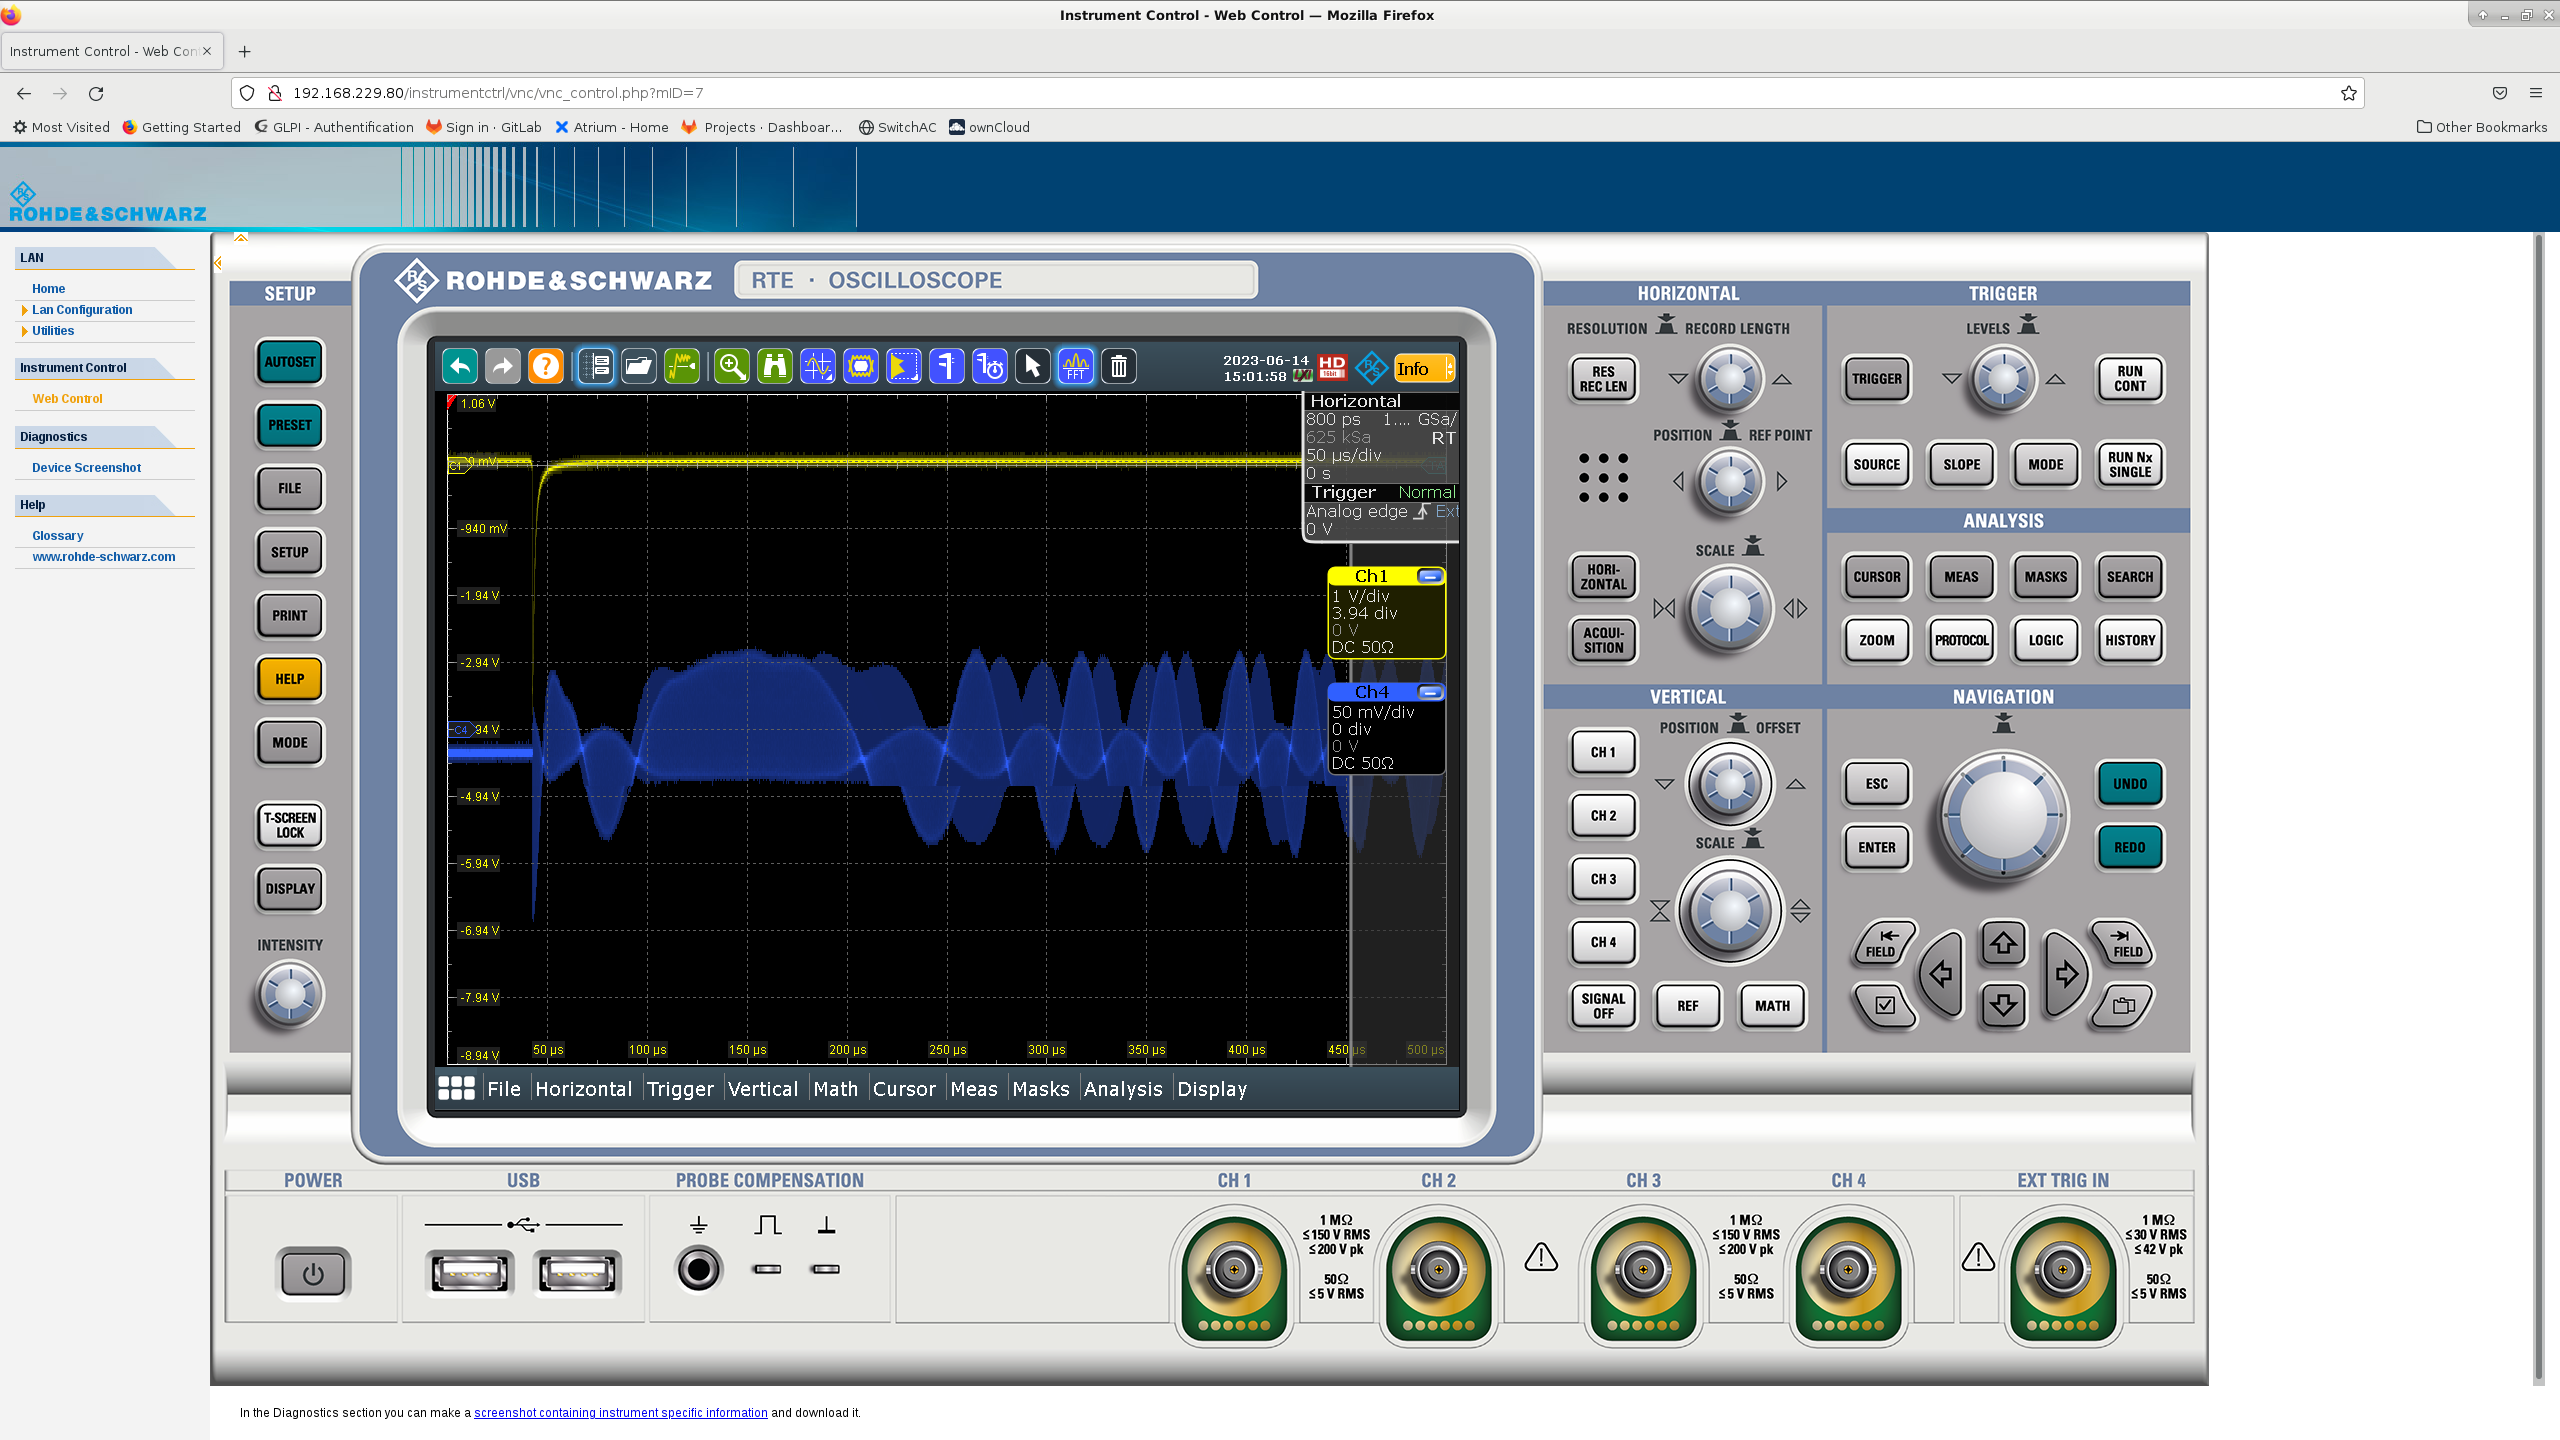Screen dimensions: 2560x1440
Task: Open the Device Screenshot link
Action: coord(86,467)
